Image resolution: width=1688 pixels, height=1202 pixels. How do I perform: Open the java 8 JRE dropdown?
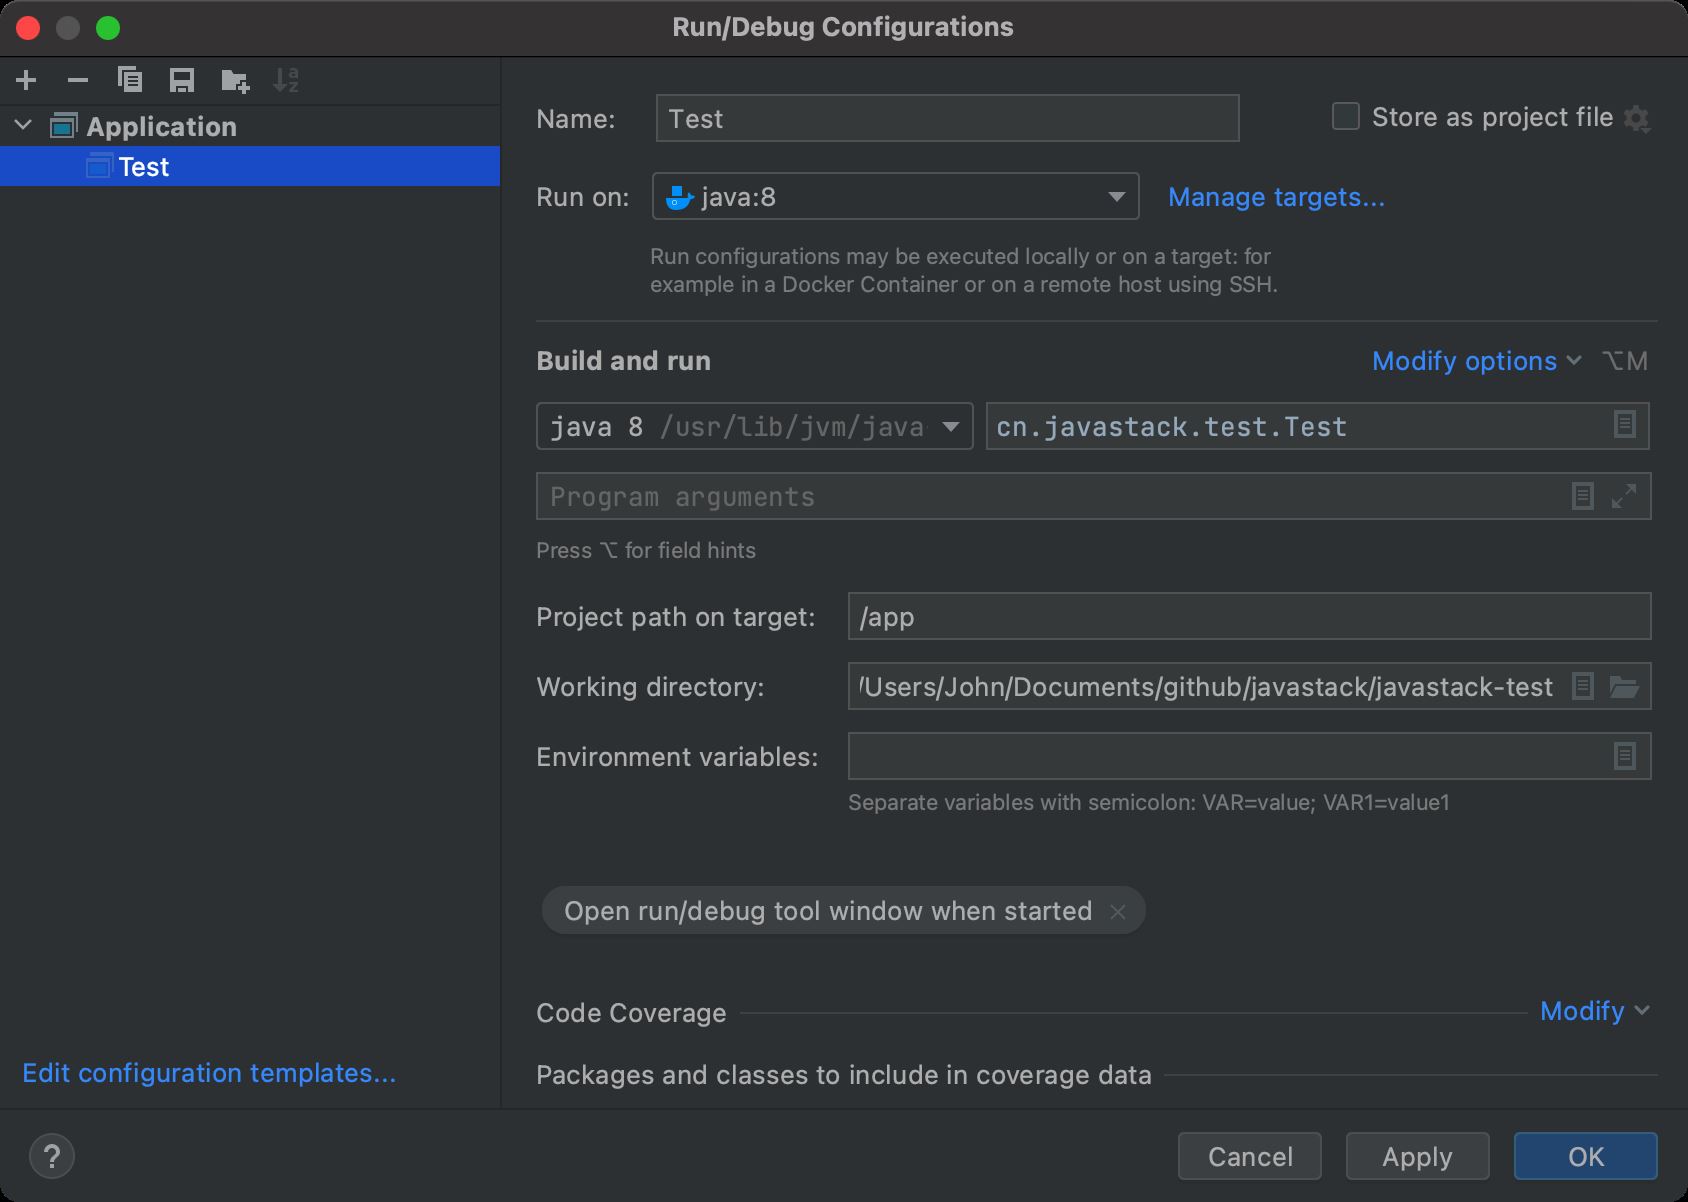point(951,427)
